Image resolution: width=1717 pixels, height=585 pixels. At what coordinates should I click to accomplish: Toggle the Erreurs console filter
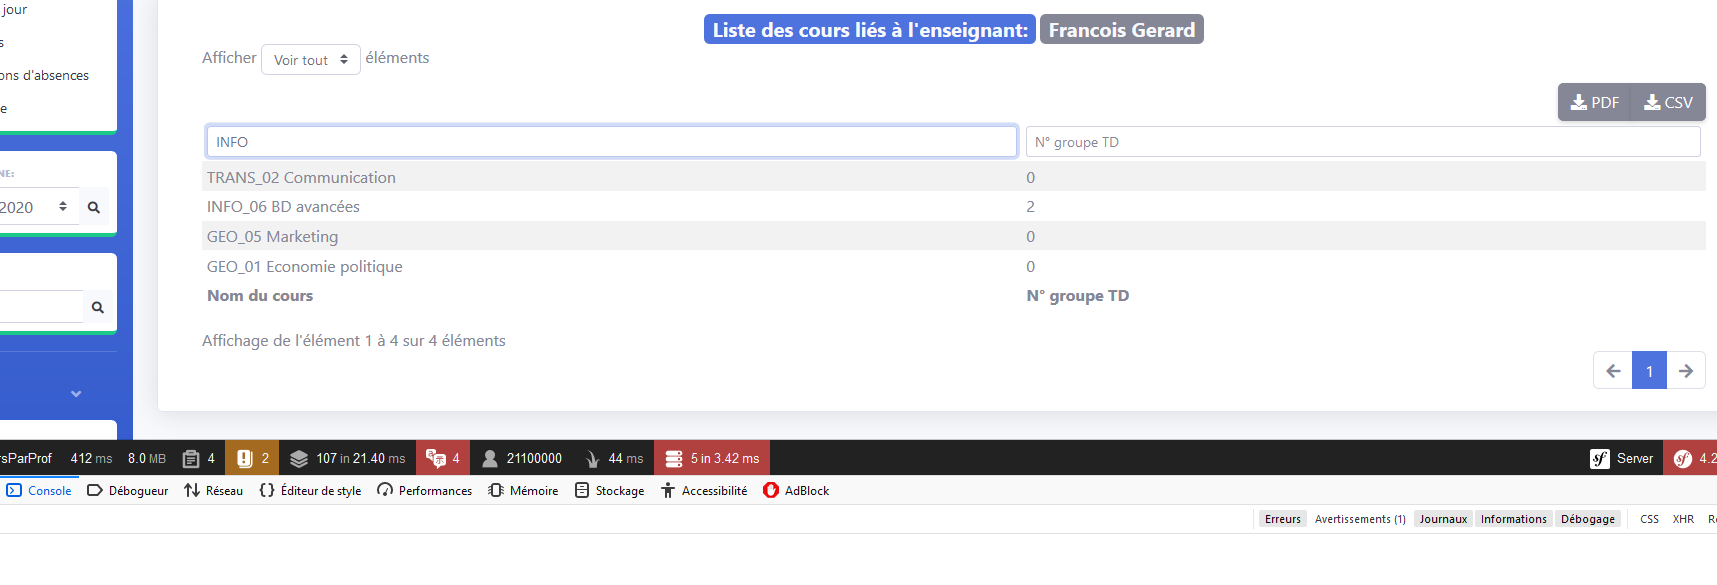(1283, 519)
